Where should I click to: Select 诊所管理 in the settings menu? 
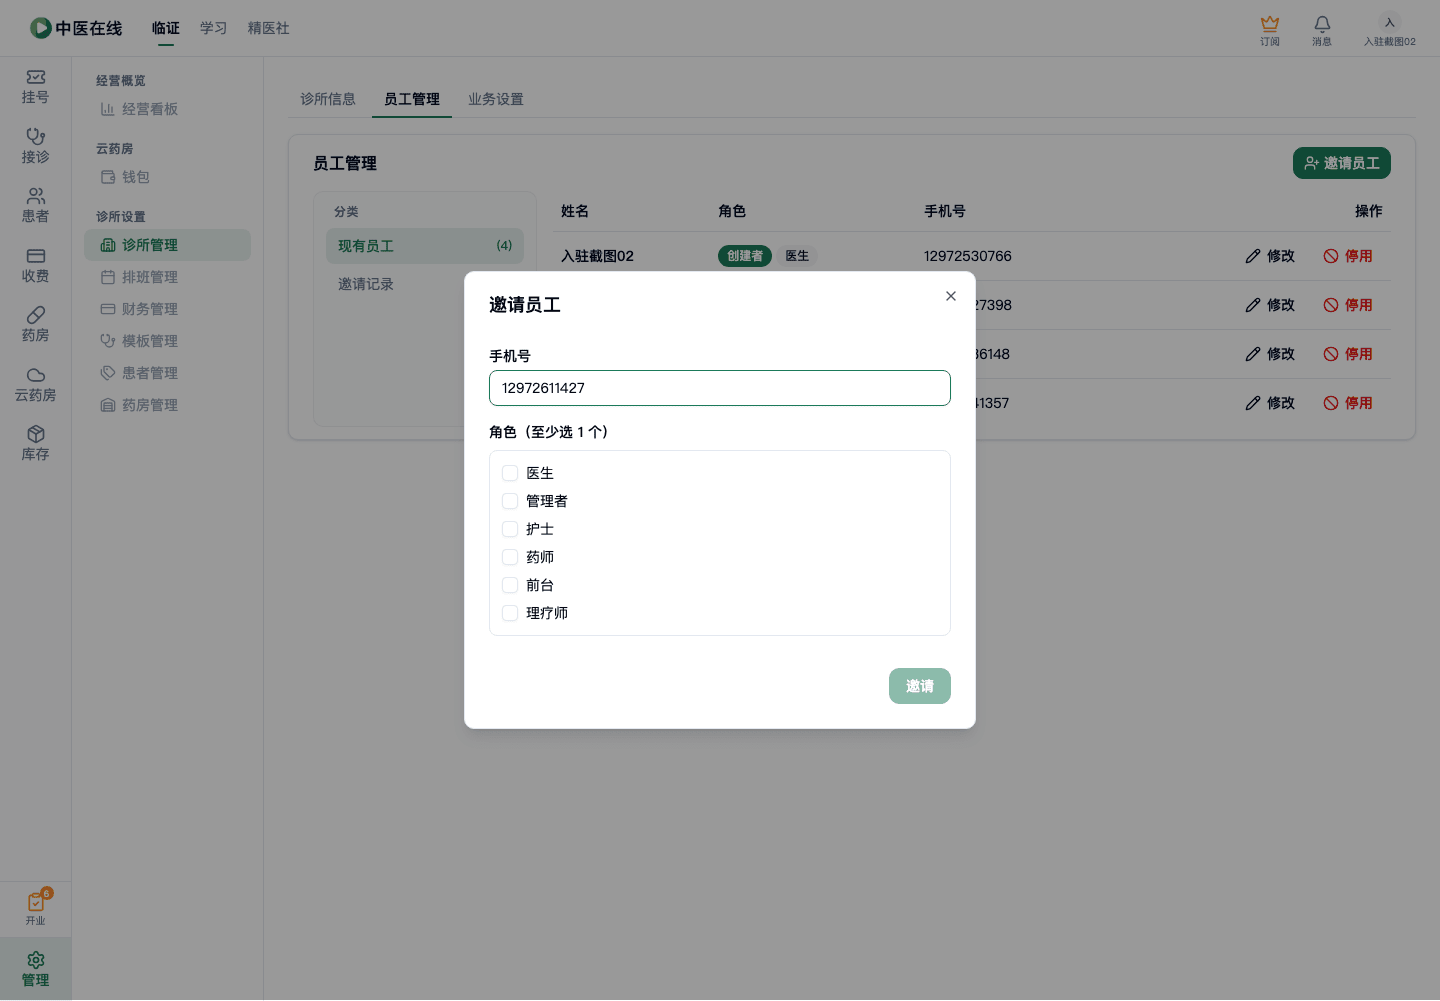(x=167, y=245)
